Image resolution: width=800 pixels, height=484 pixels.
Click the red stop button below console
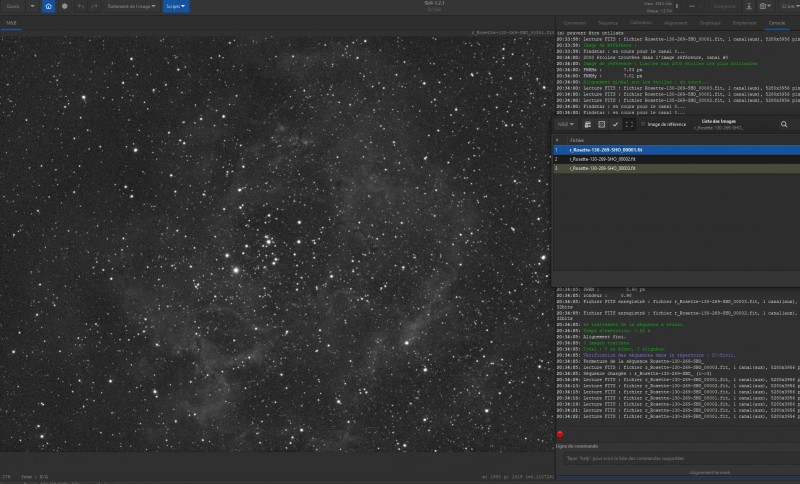tap(560, 434)
